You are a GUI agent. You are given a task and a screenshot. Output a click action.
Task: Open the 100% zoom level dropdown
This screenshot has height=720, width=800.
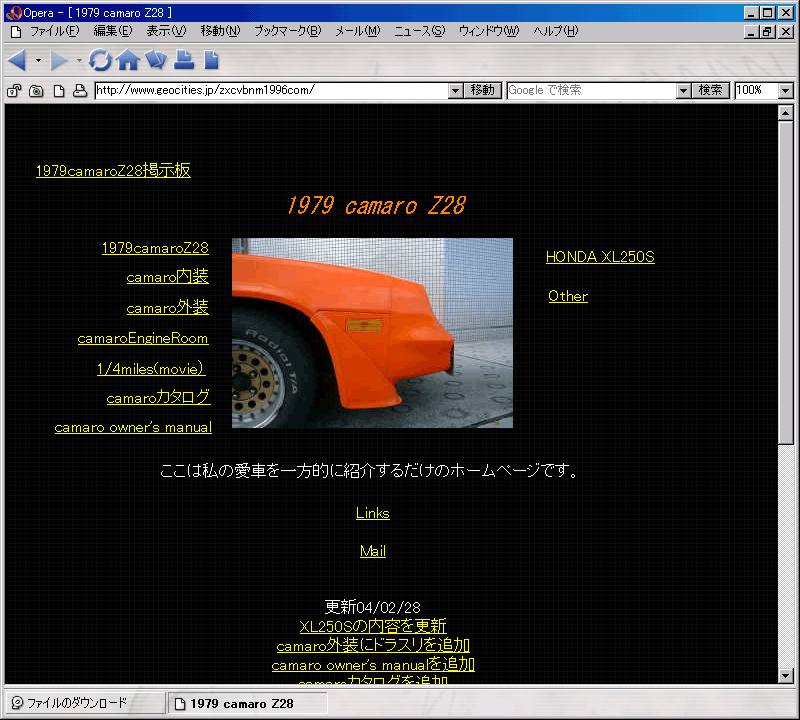(x=786, y=91)
